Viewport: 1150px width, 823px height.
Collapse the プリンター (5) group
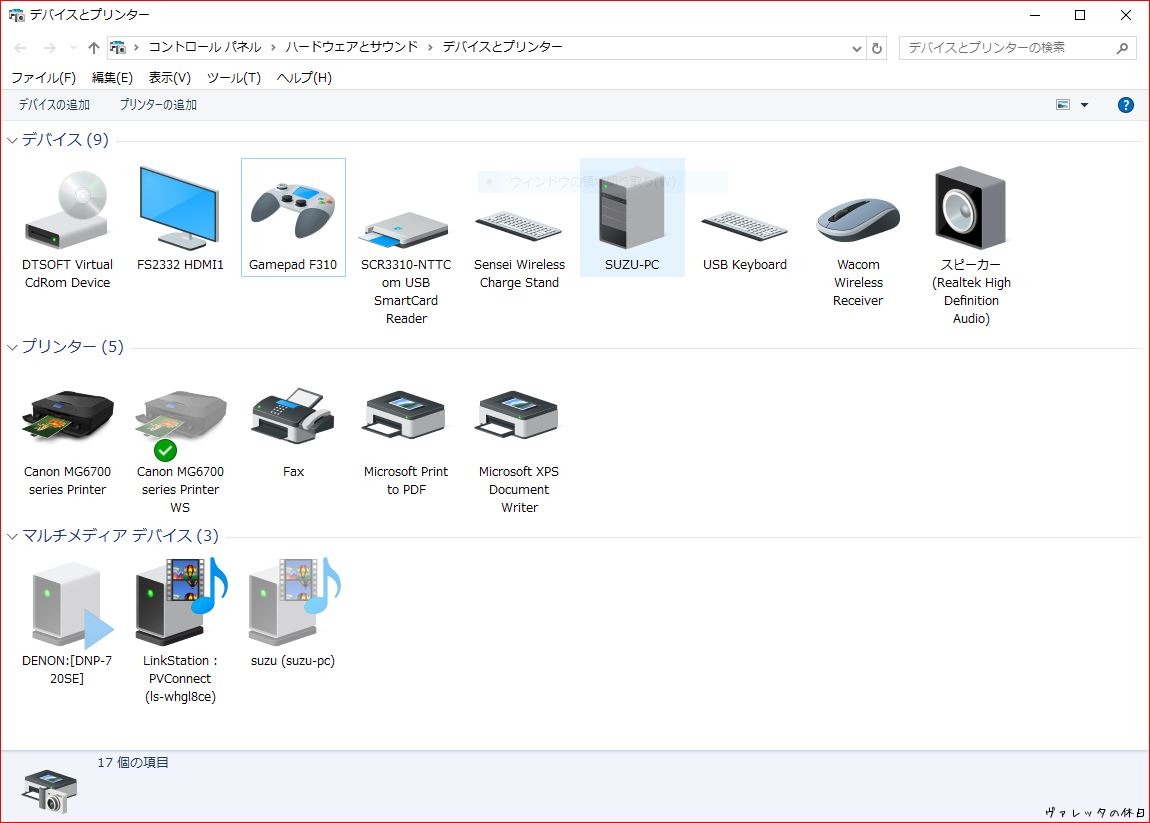point(12,347)
